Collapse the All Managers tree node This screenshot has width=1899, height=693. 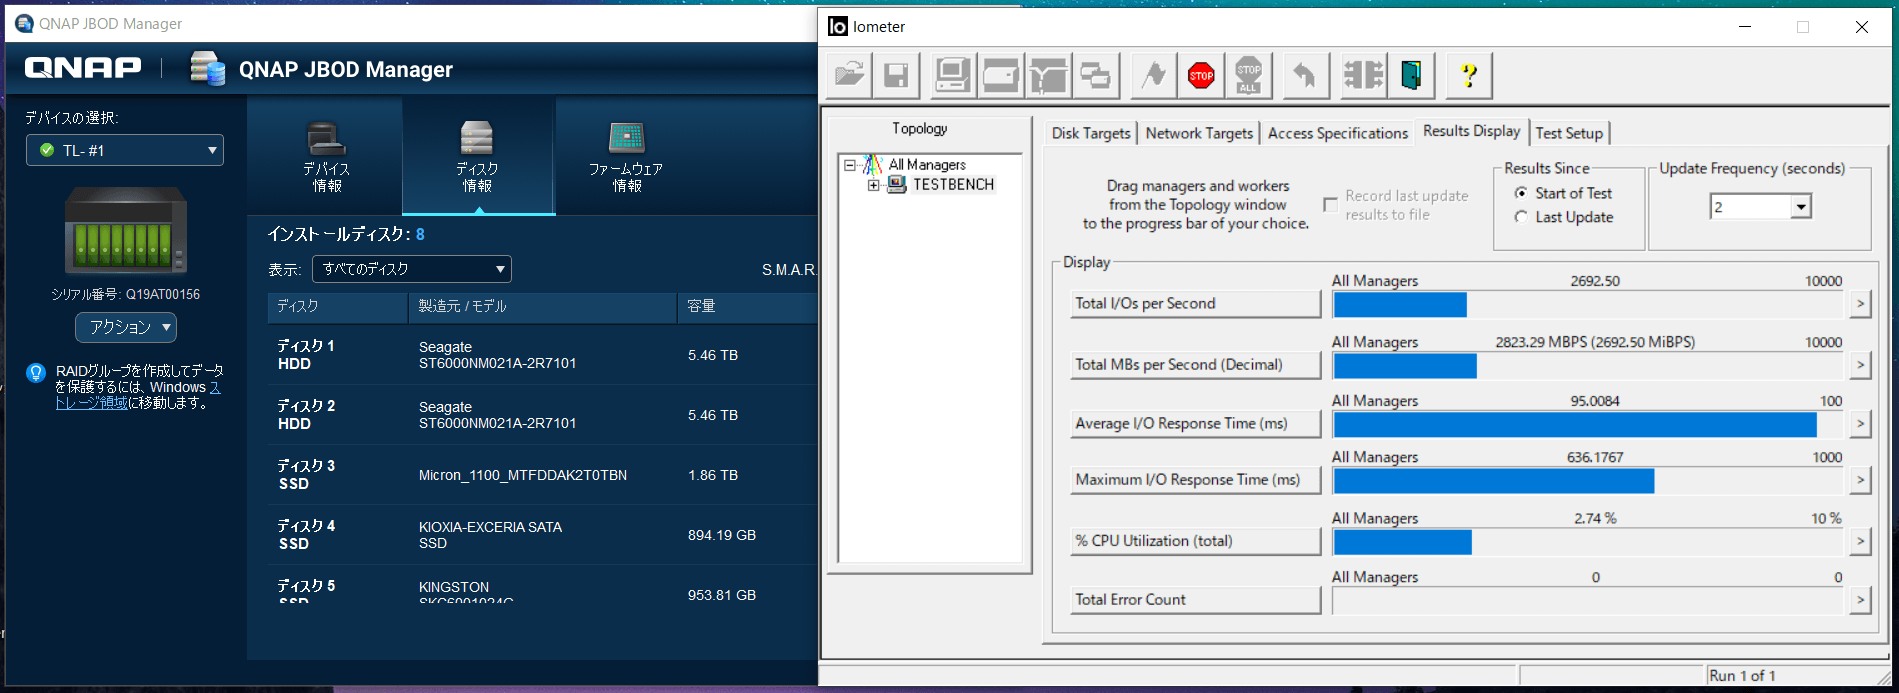tap(850, 165)
